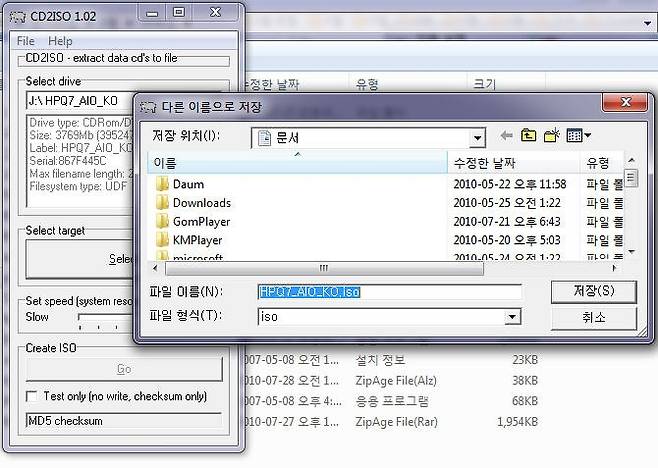The width and height of the screenshot is (658, 468).
Task: Open the view menu icon
Action: (578, 136)
